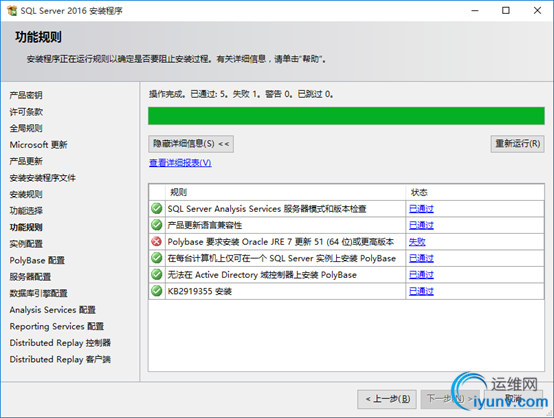
Task: Click the 状态 column header
Action: pos(475,192)
